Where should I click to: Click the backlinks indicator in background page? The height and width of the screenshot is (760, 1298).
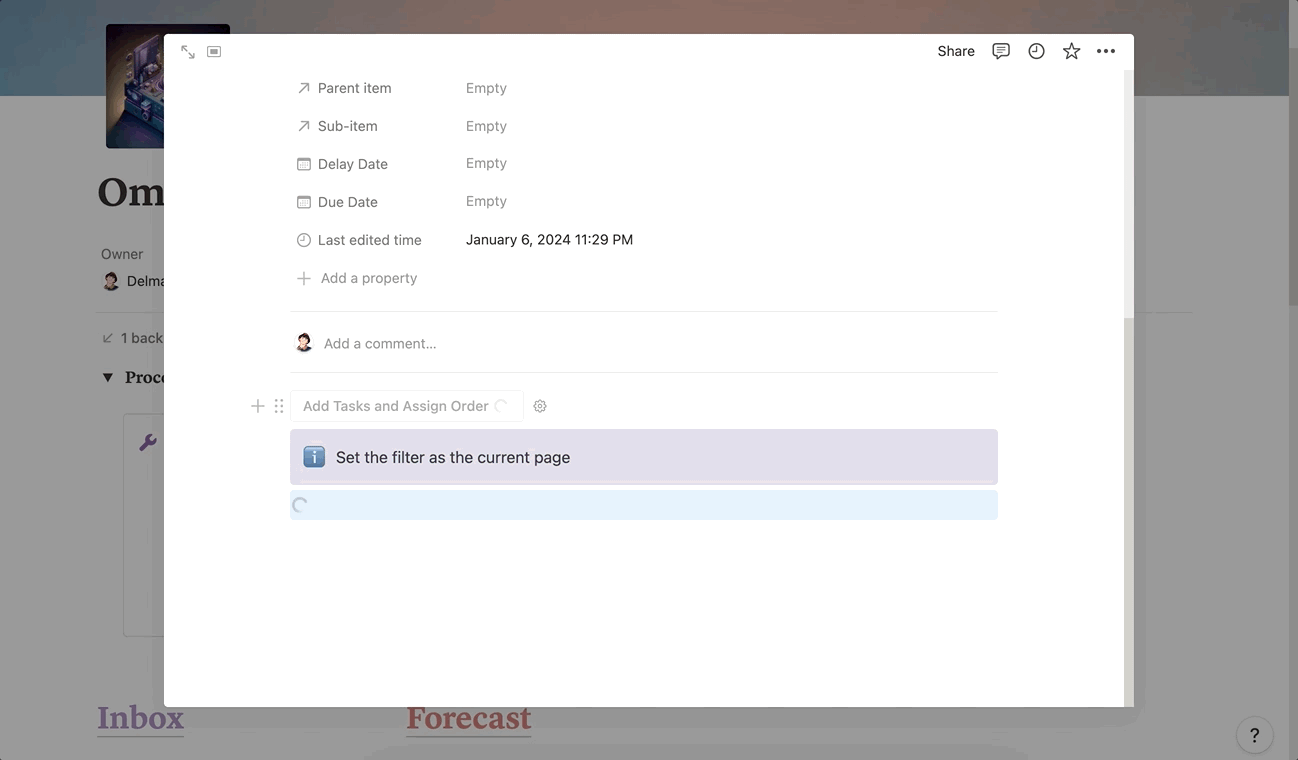click(x=132, y=338)
